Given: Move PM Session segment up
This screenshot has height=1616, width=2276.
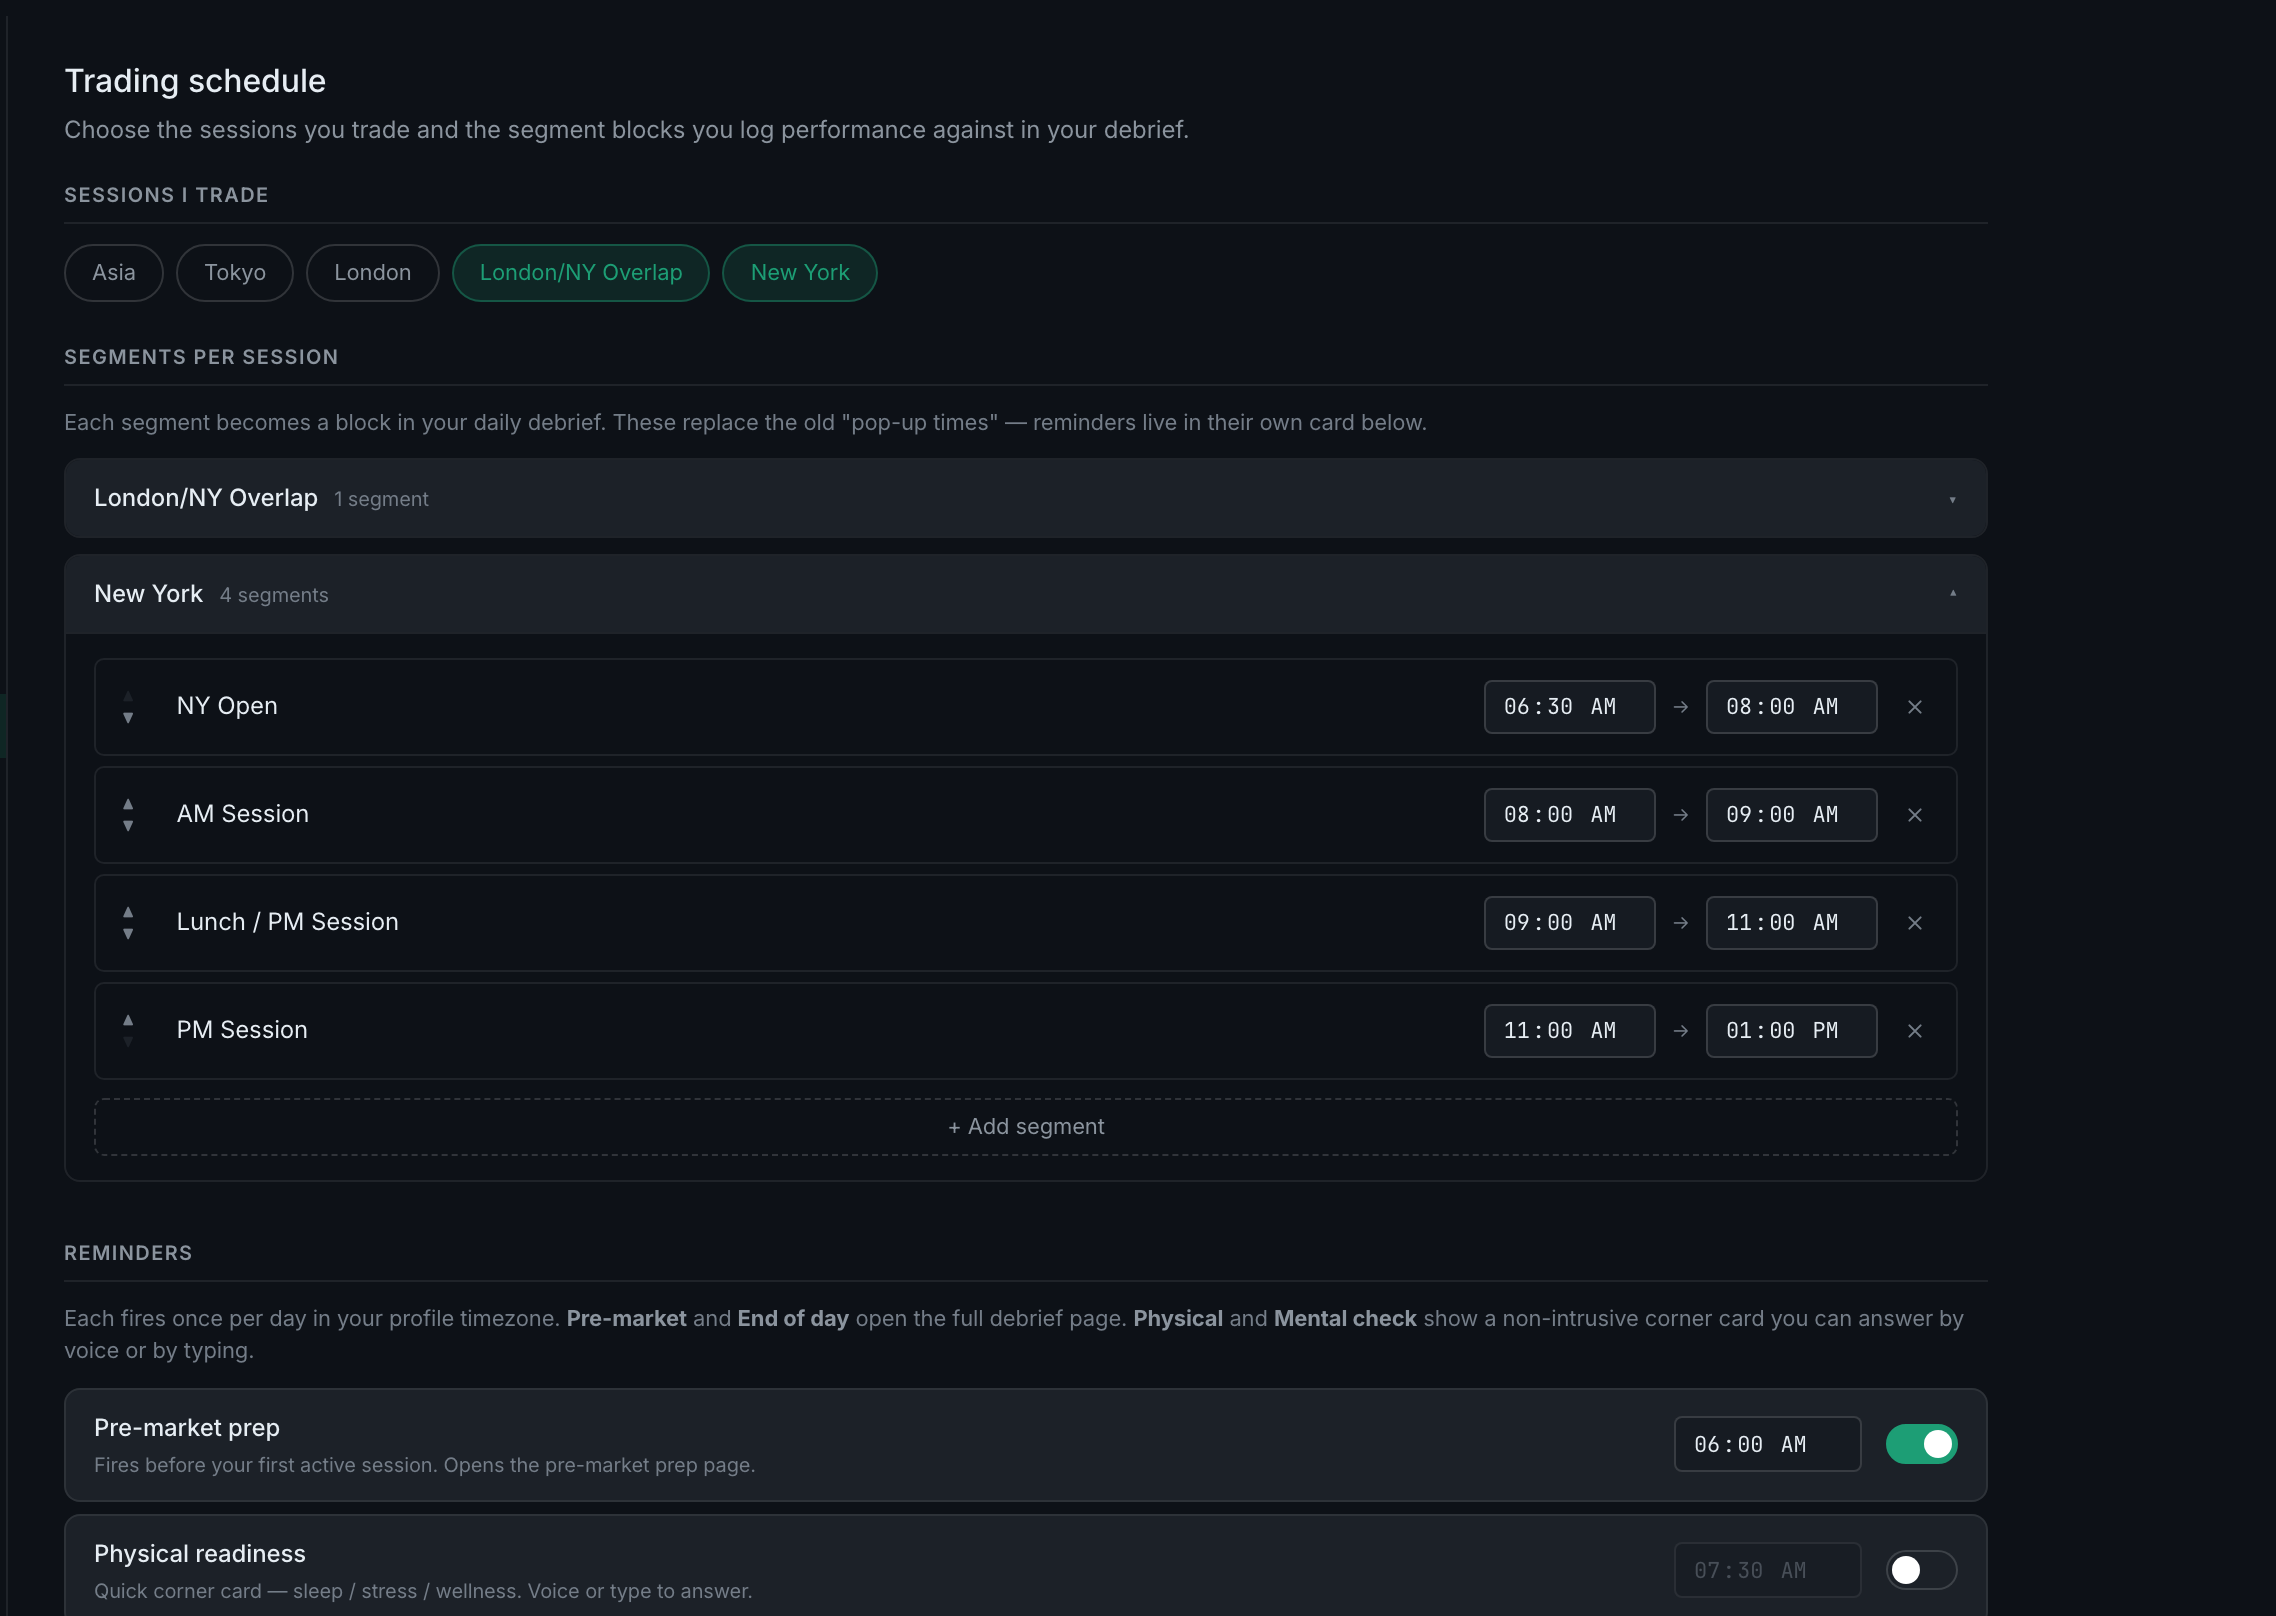Looking at the screenshot, I should (x=128, y=1020).
